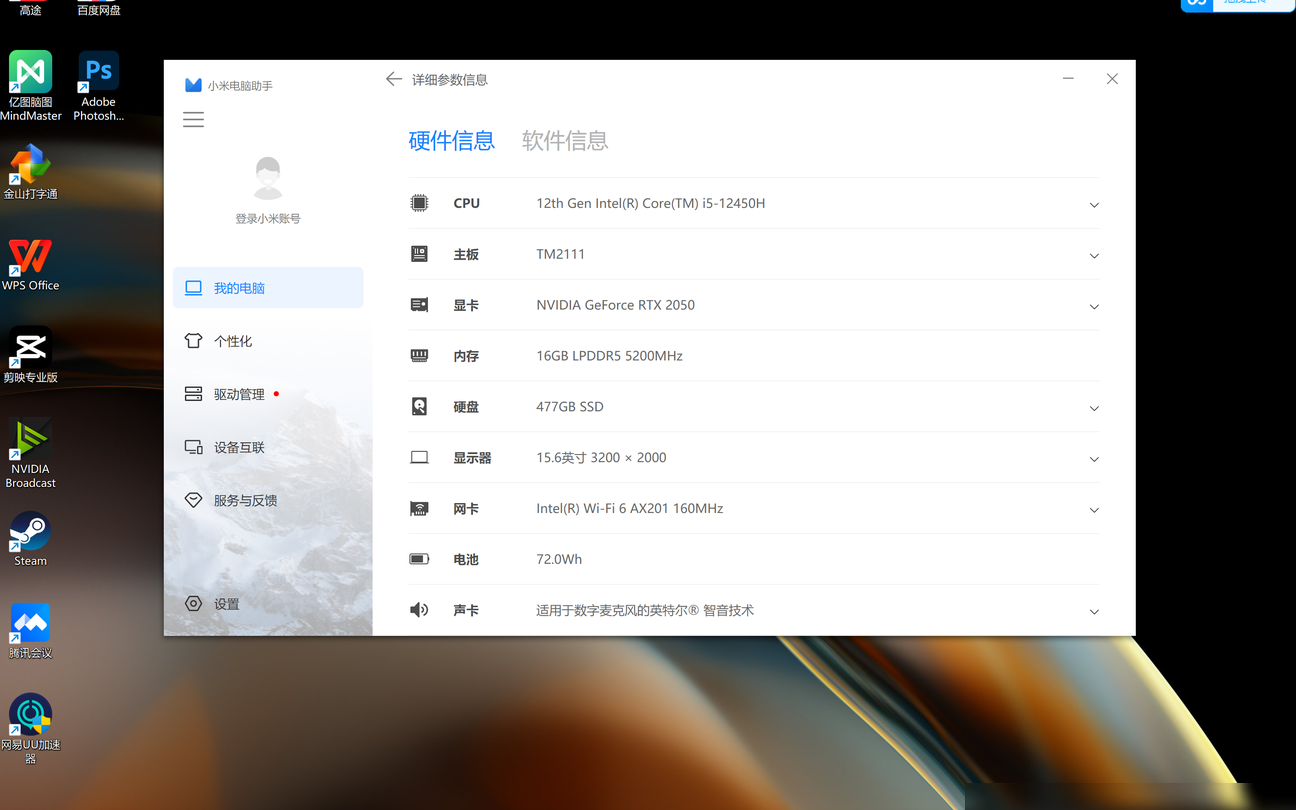Click the 驱动管理 driver icon
This screenshot has width=1296, height=810.
193,394
